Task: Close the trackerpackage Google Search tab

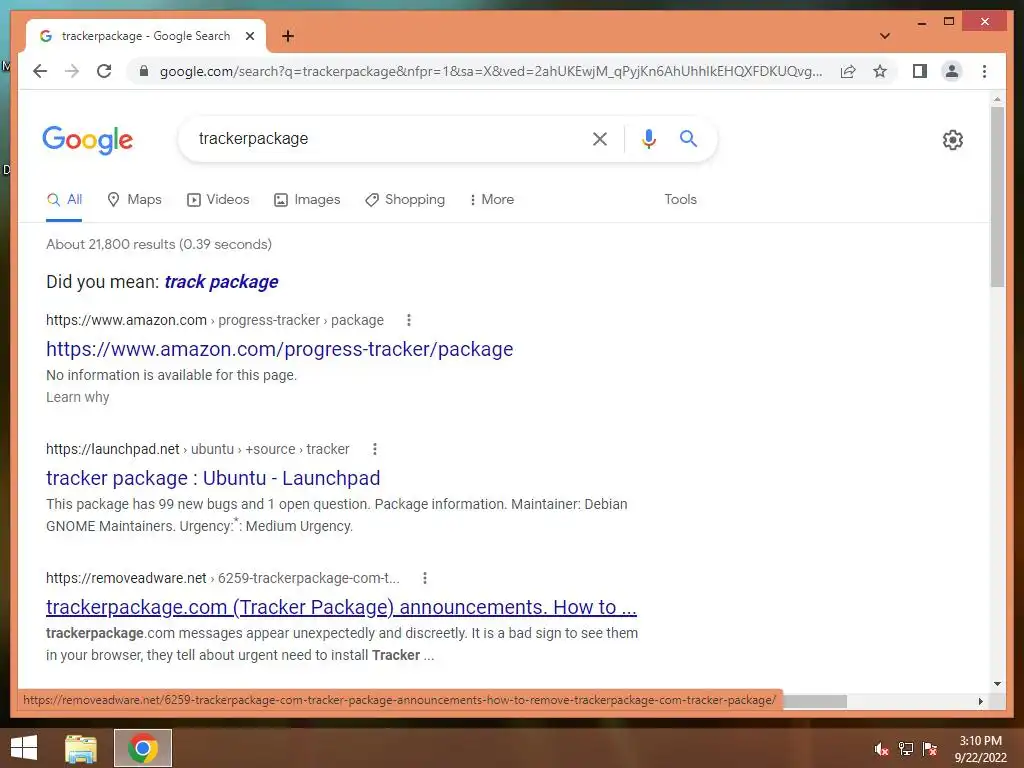Action: tap(249, 36)
